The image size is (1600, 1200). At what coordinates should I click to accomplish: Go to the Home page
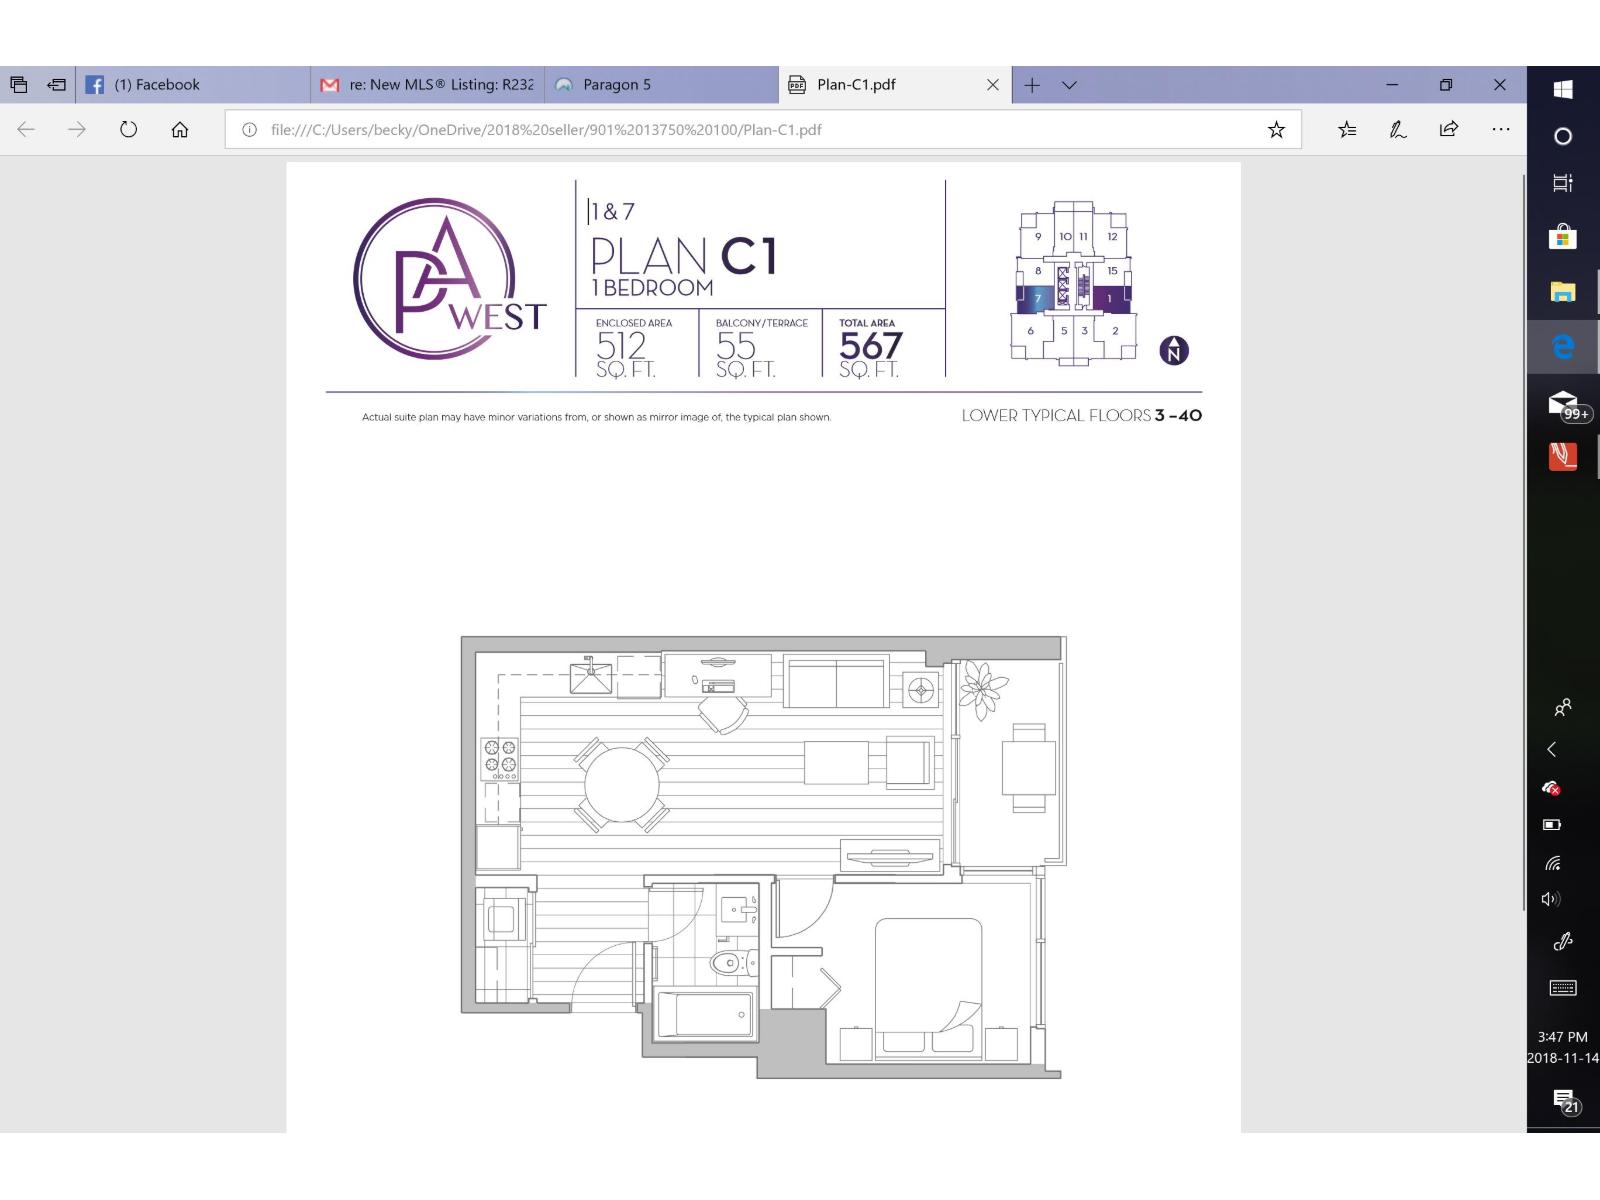point(180,129)
